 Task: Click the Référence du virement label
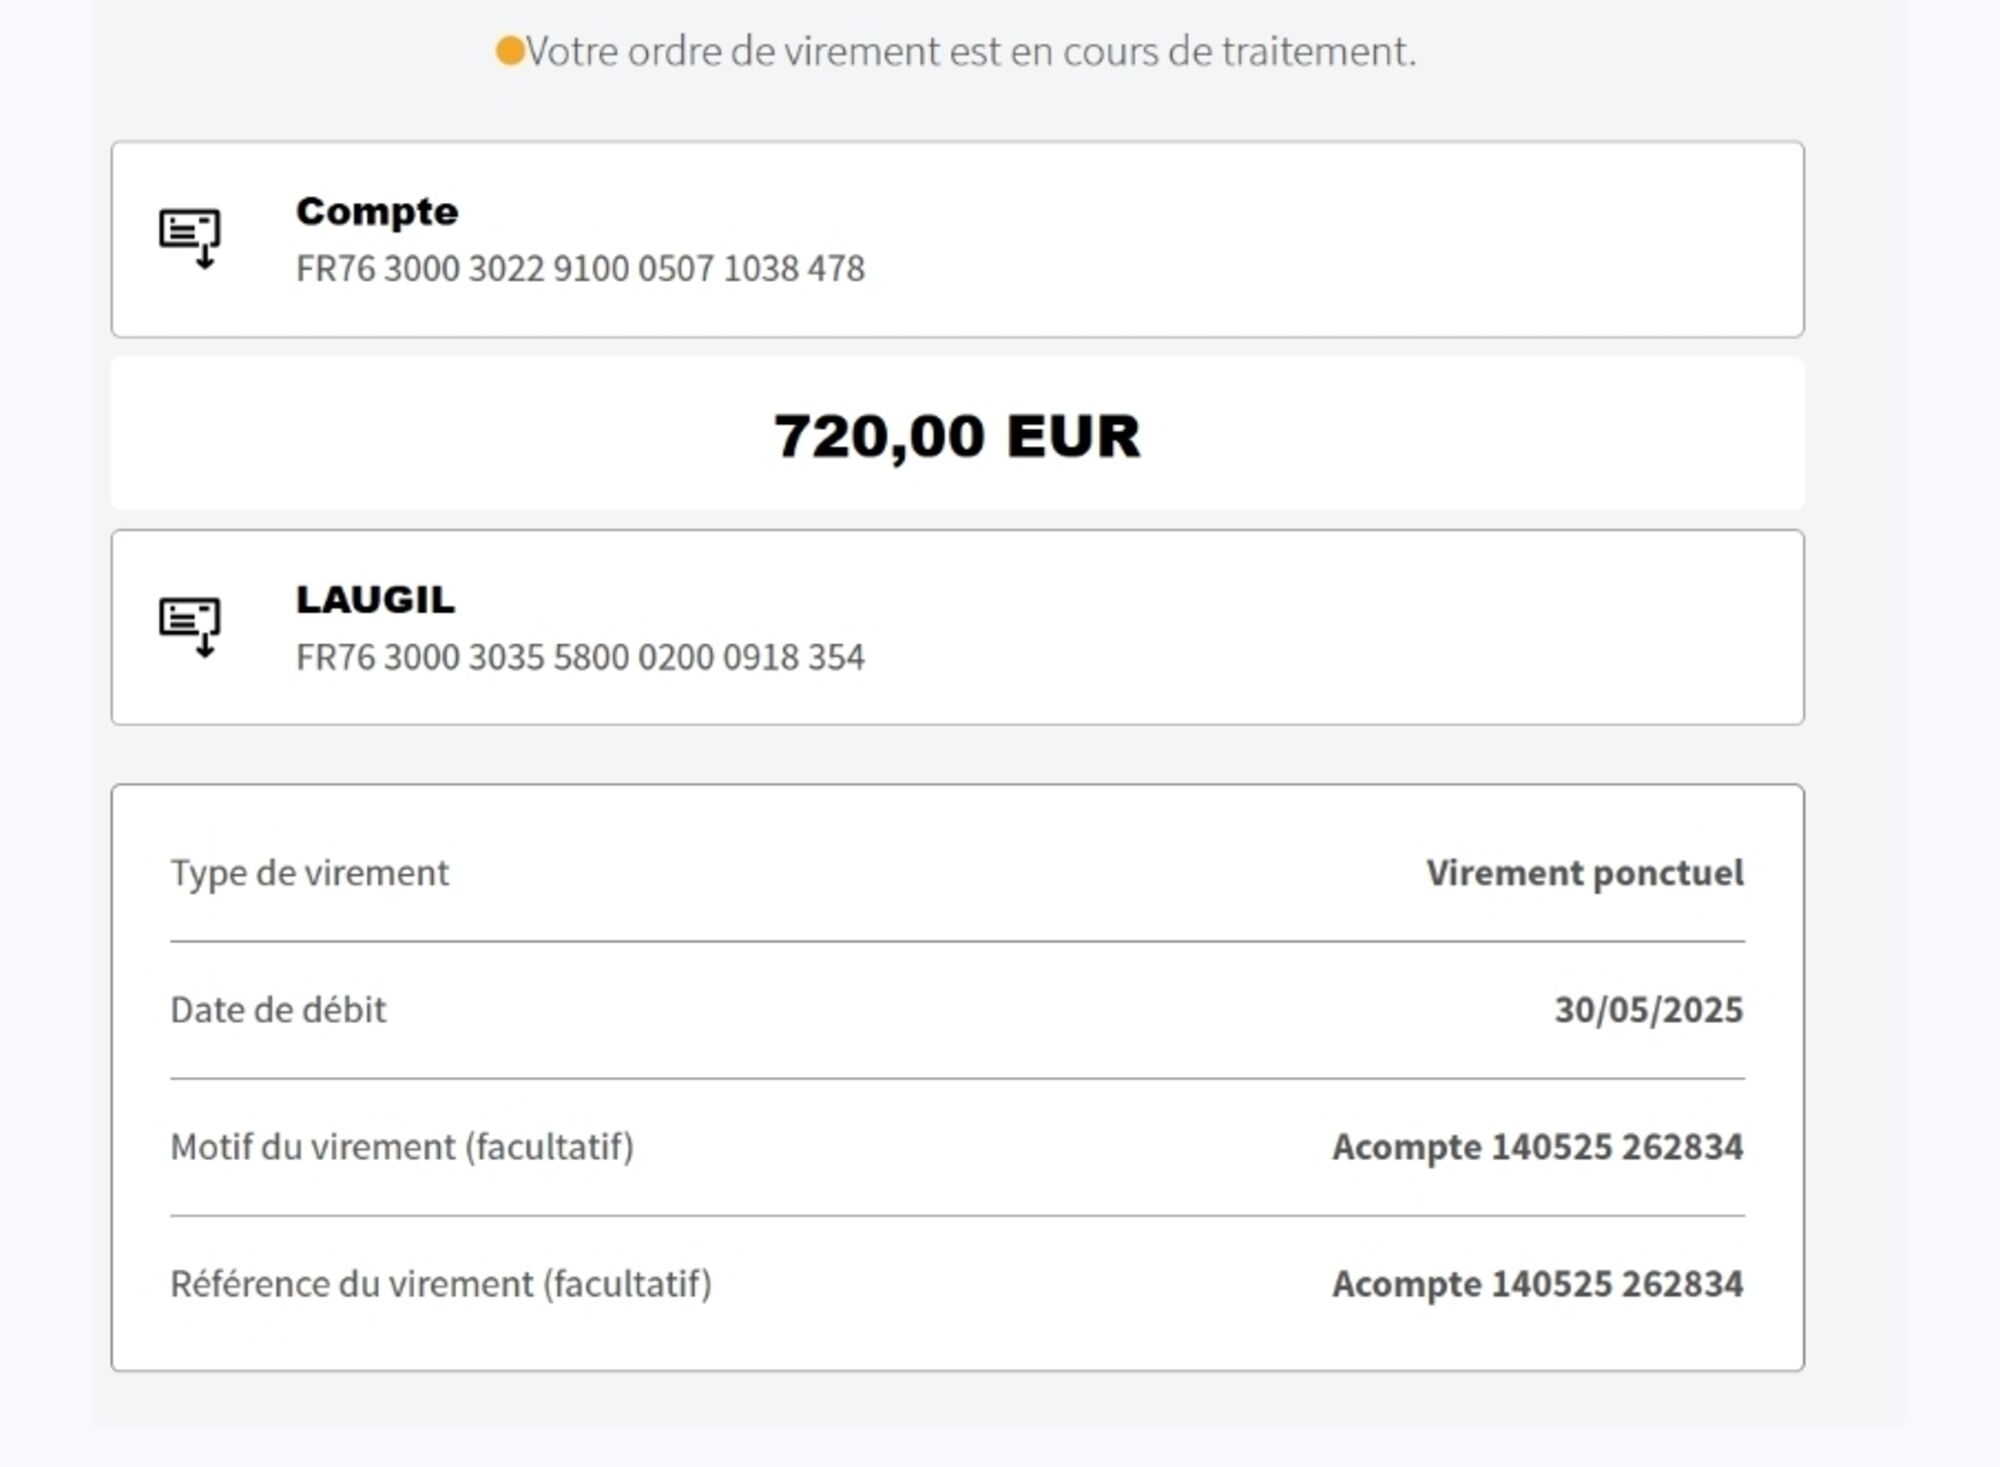[x=441, y=1284]
